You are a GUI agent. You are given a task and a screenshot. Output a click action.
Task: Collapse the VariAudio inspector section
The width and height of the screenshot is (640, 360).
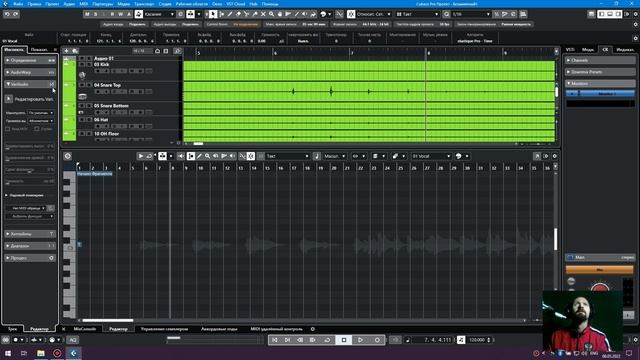click(x=29, y=84)
